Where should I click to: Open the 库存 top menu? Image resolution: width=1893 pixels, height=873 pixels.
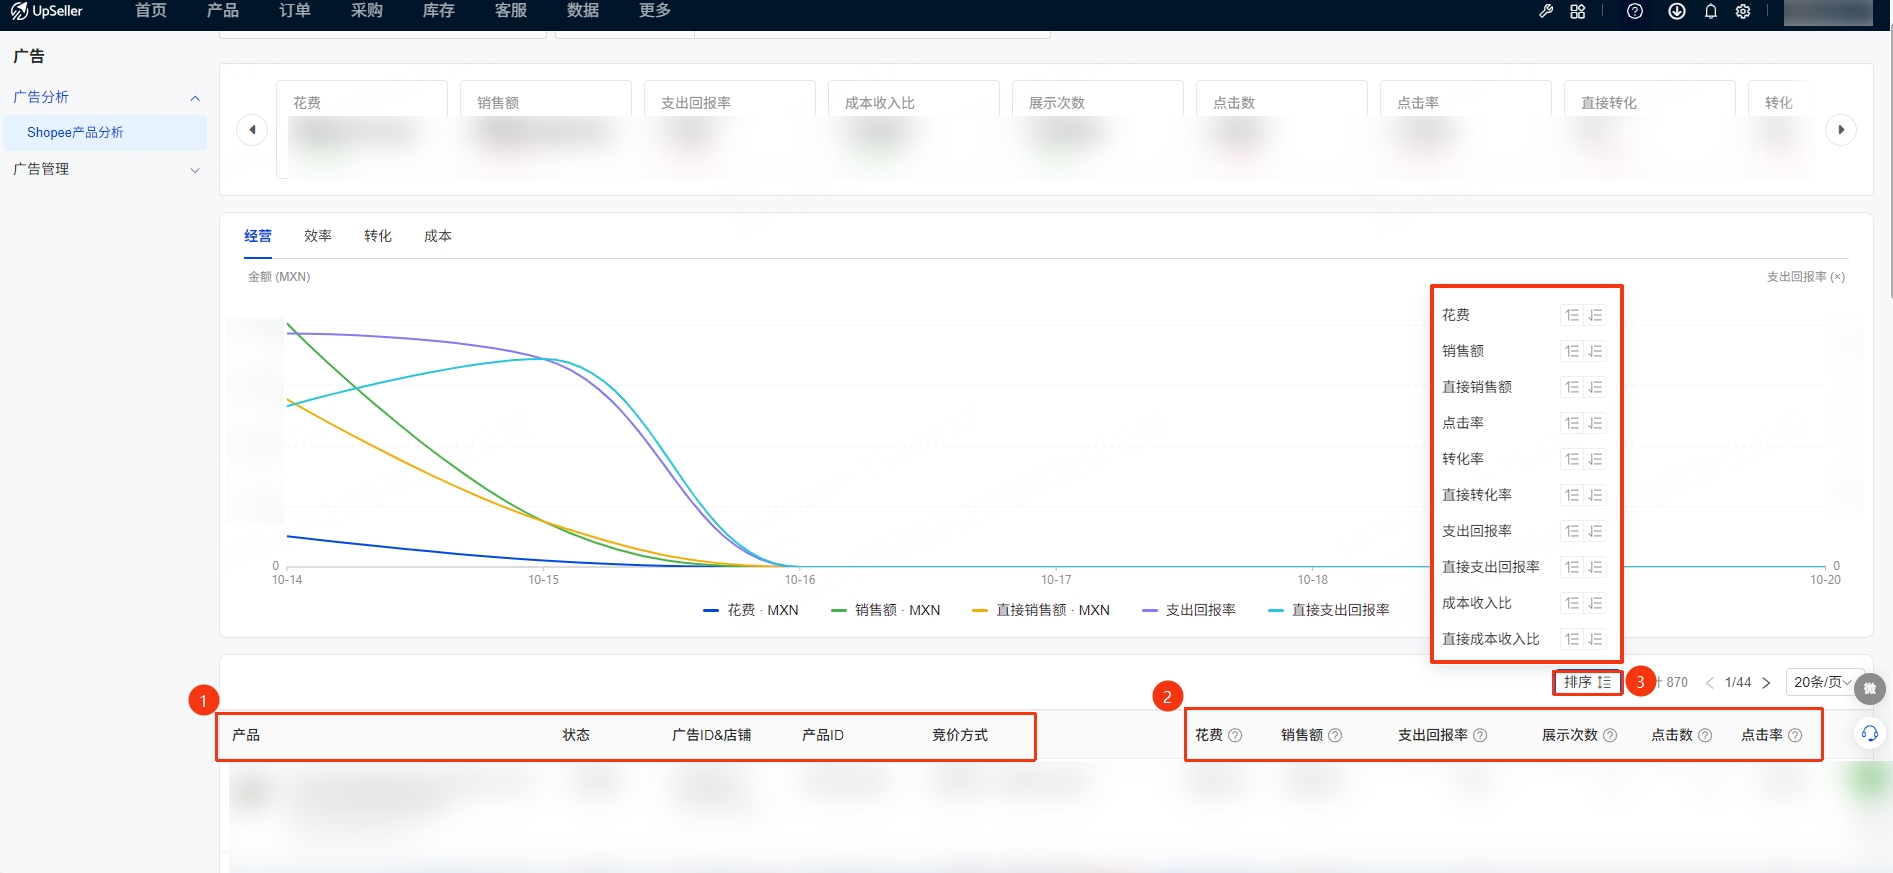pos(439,11)
